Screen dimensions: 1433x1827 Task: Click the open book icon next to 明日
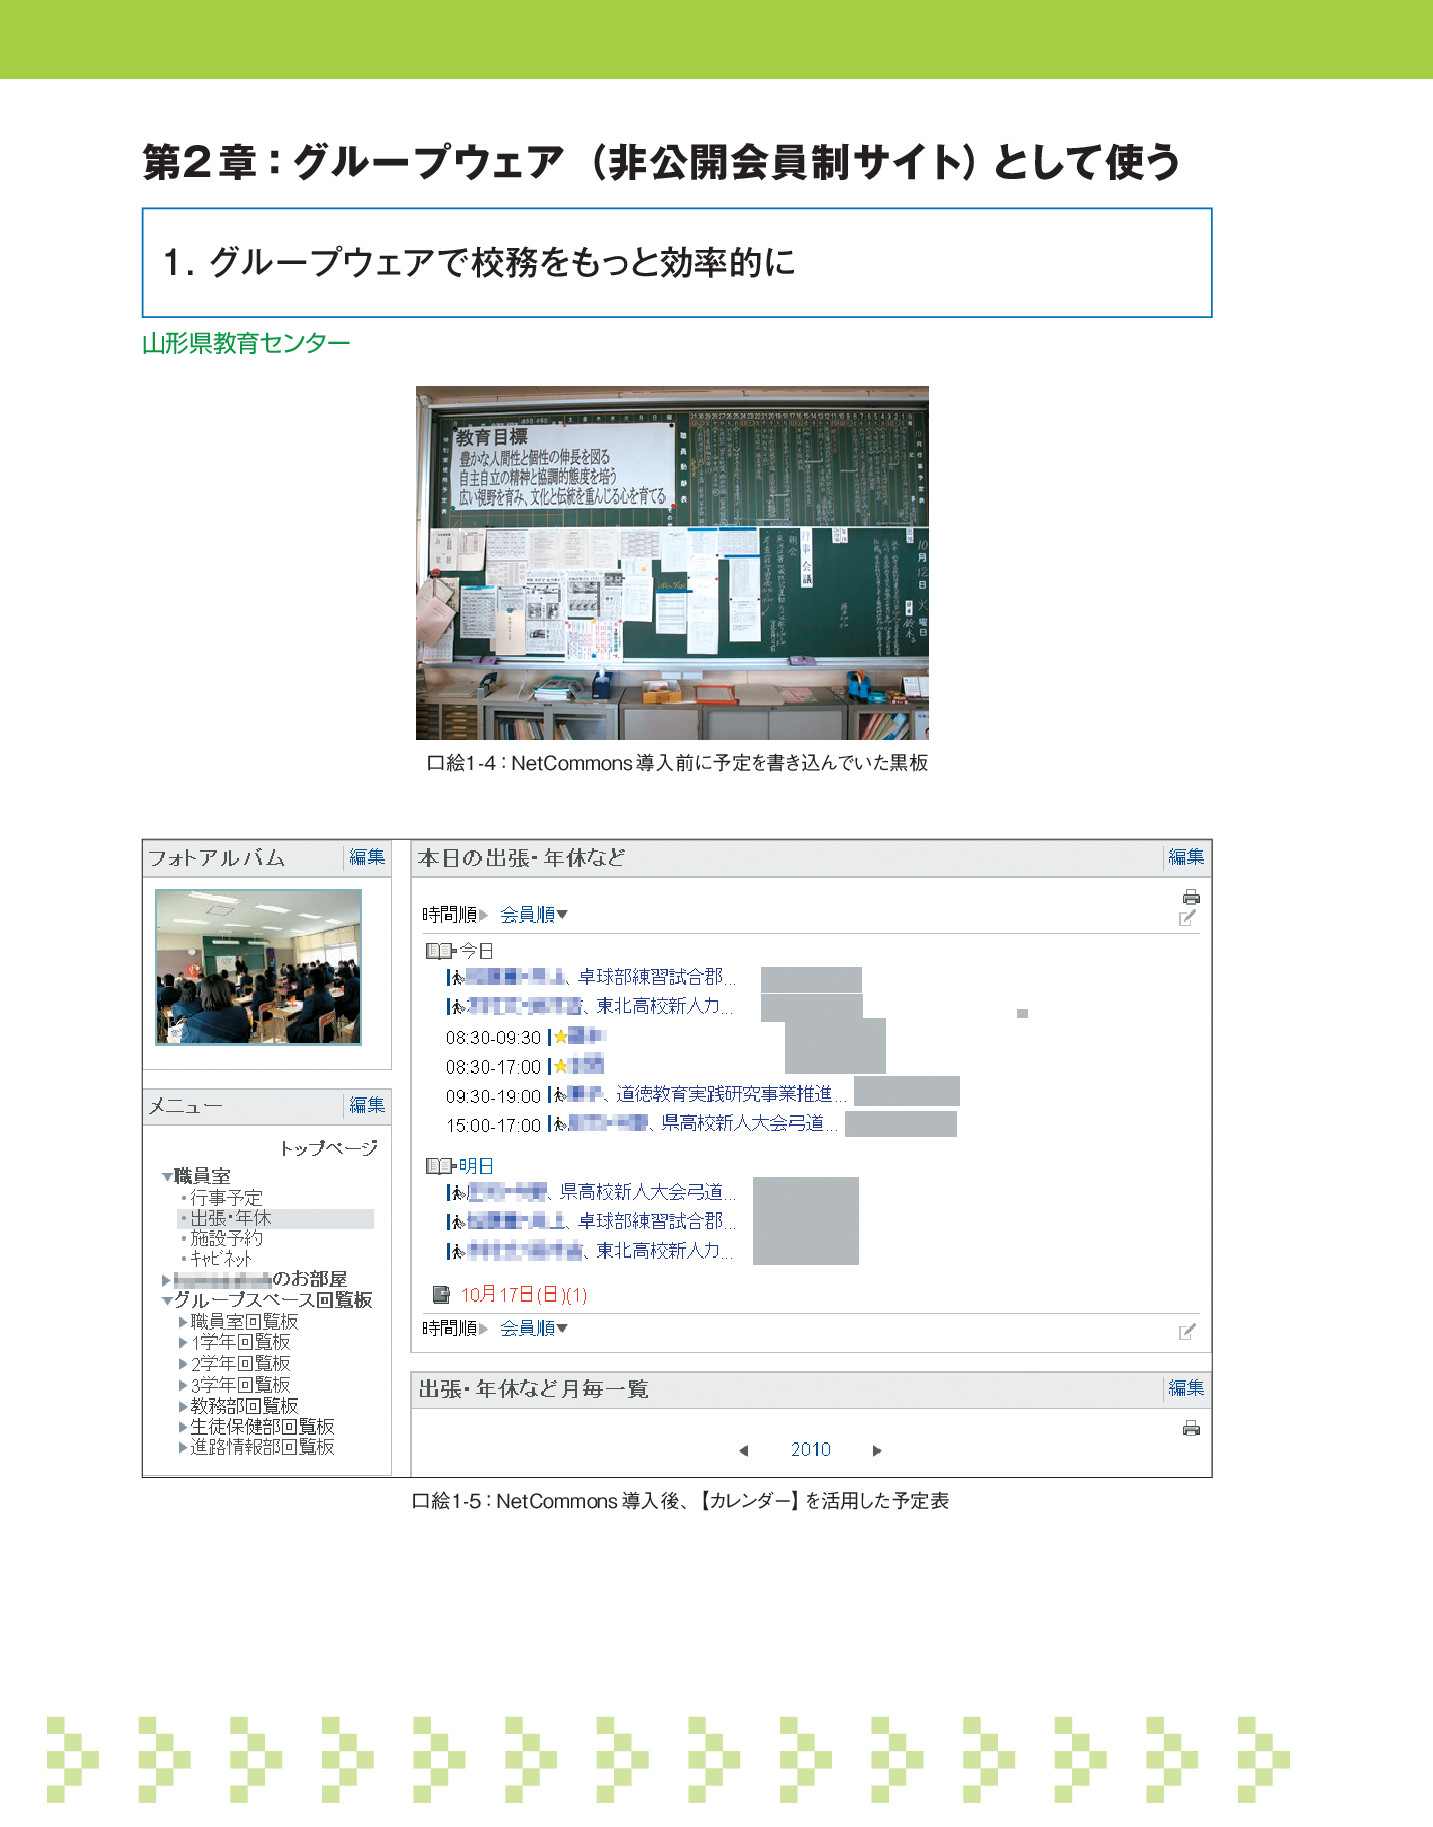pos(440,1166)
